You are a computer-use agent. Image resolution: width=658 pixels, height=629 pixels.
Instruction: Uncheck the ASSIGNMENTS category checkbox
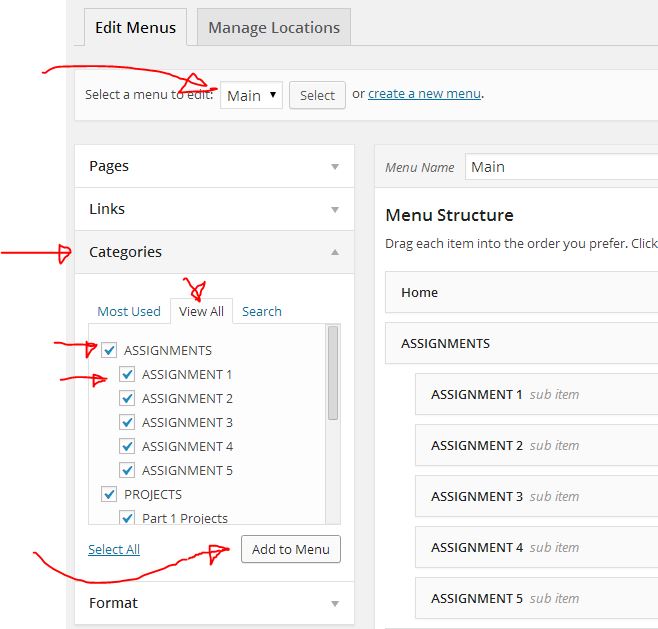click(110, 350)
